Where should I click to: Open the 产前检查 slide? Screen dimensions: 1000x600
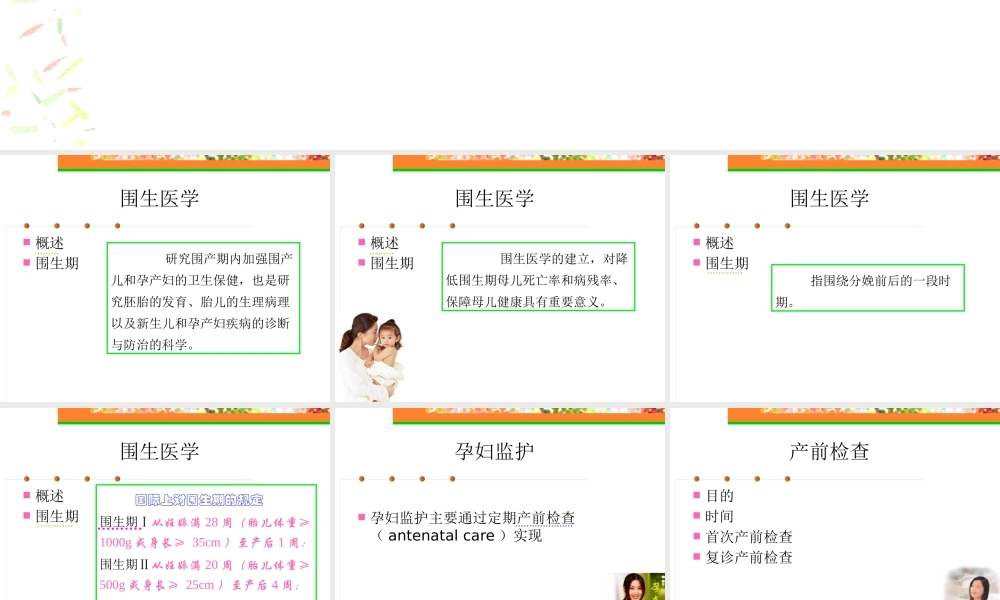(x=835, y=504)
